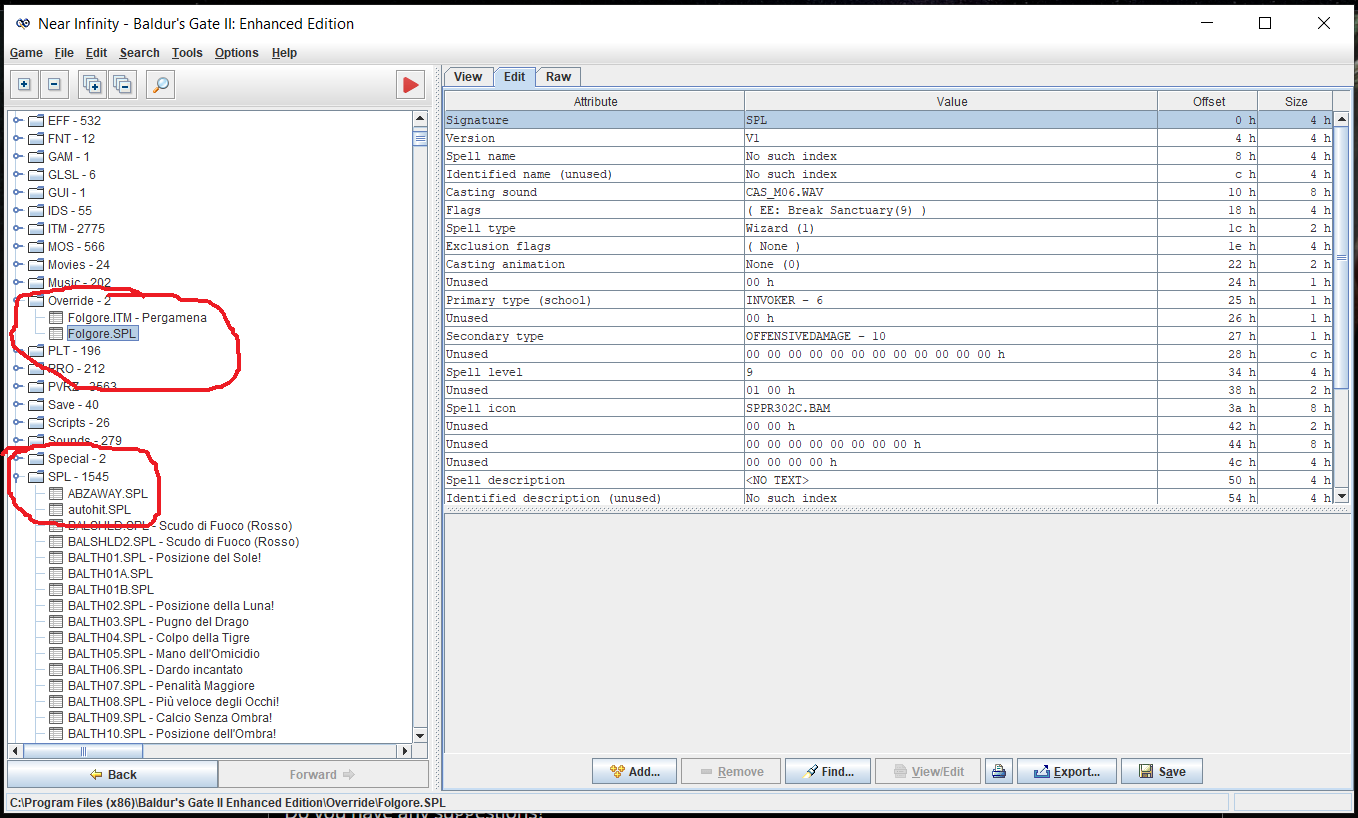Click the file icon next to BALTH10.SPL
This screenshot has height=818, width=1358.
click(56, 734)
